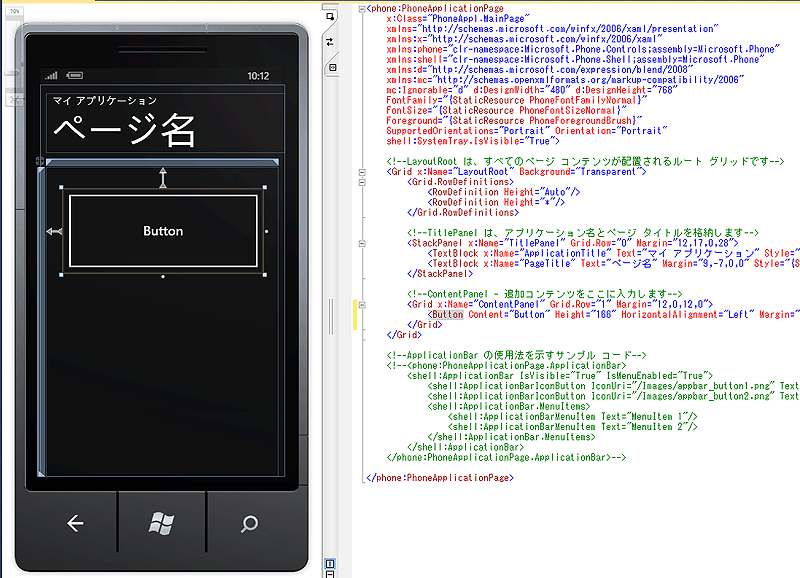The width and height of the screenshot is (800, 578).
Task: Select the Button control in the designer
Action: pyautogui.click(x=163, y=231)
